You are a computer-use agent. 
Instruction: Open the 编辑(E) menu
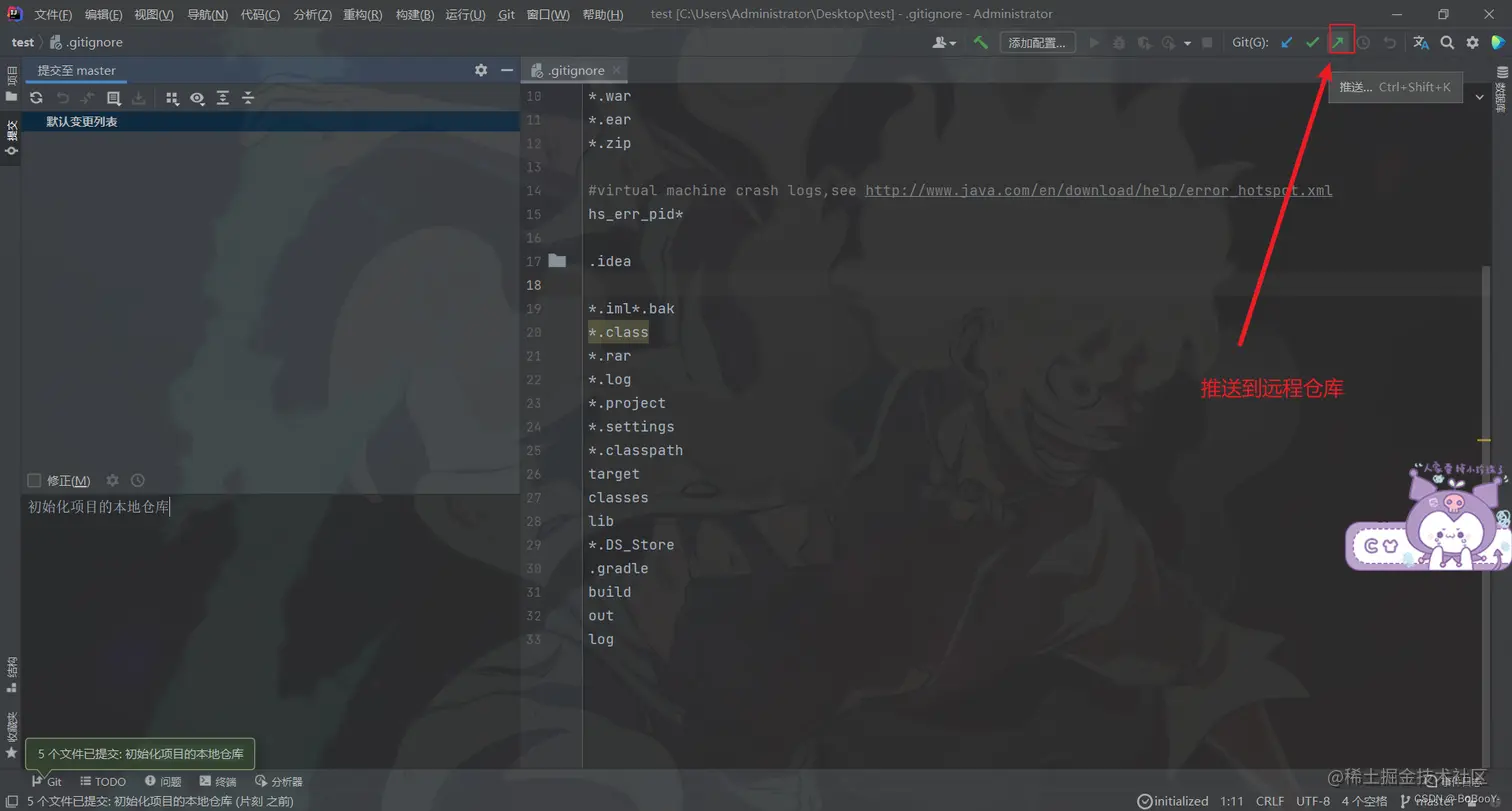click(x=103, y=15)
